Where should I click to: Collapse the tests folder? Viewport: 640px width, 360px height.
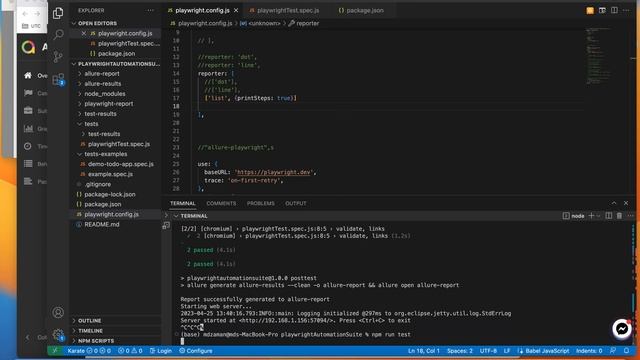point(91,124)
